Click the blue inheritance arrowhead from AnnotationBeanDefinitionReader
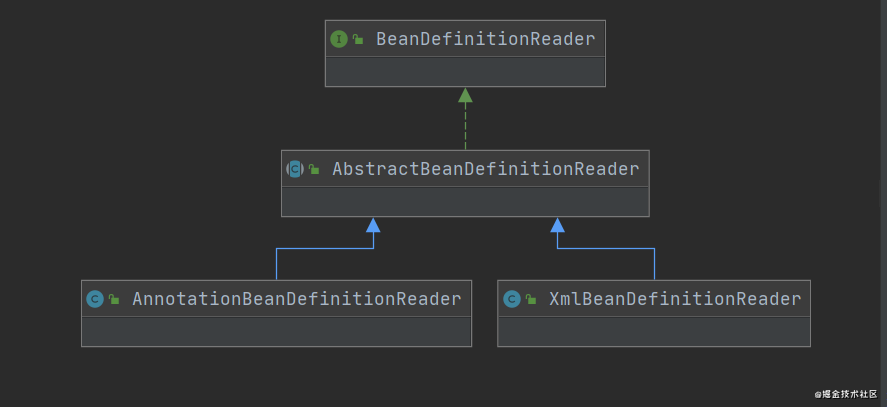Image resolution: width=887 pixels, height=407 pixels. [x=373, y=225]
